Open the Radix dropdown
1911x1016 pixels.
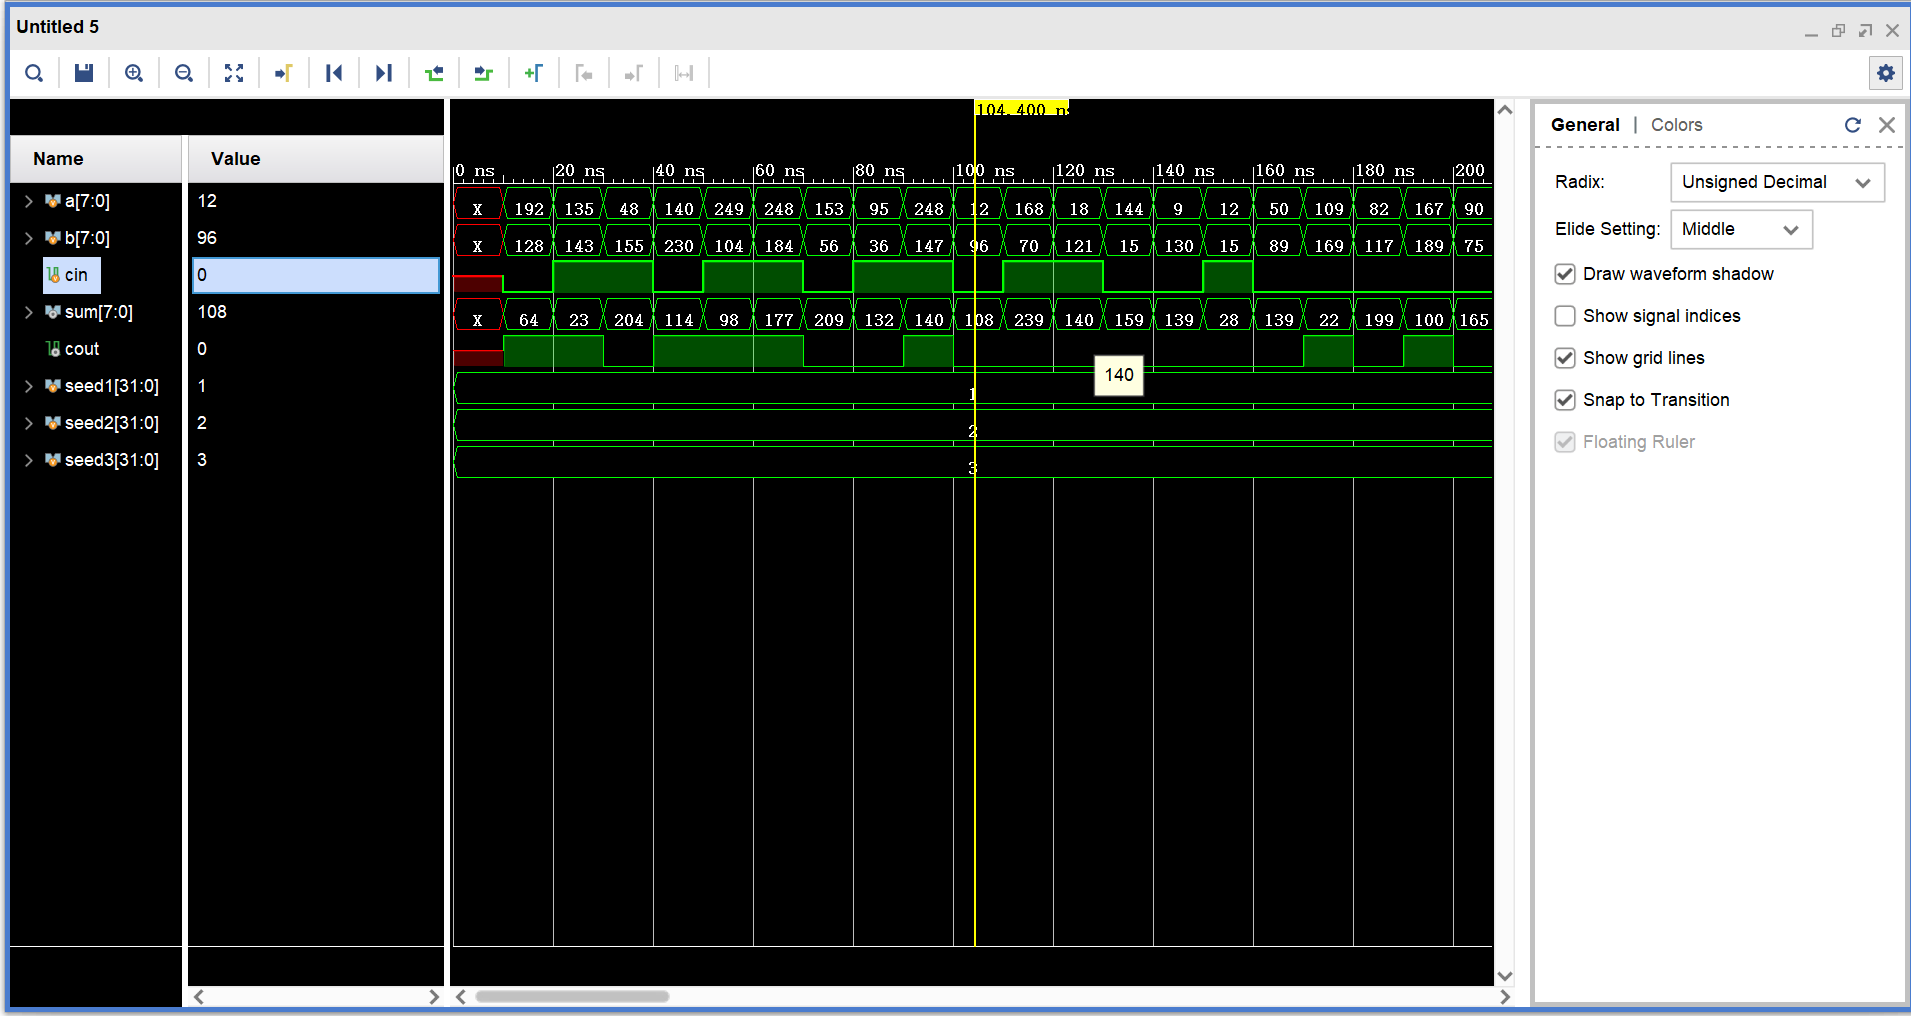coord(1776,182)
